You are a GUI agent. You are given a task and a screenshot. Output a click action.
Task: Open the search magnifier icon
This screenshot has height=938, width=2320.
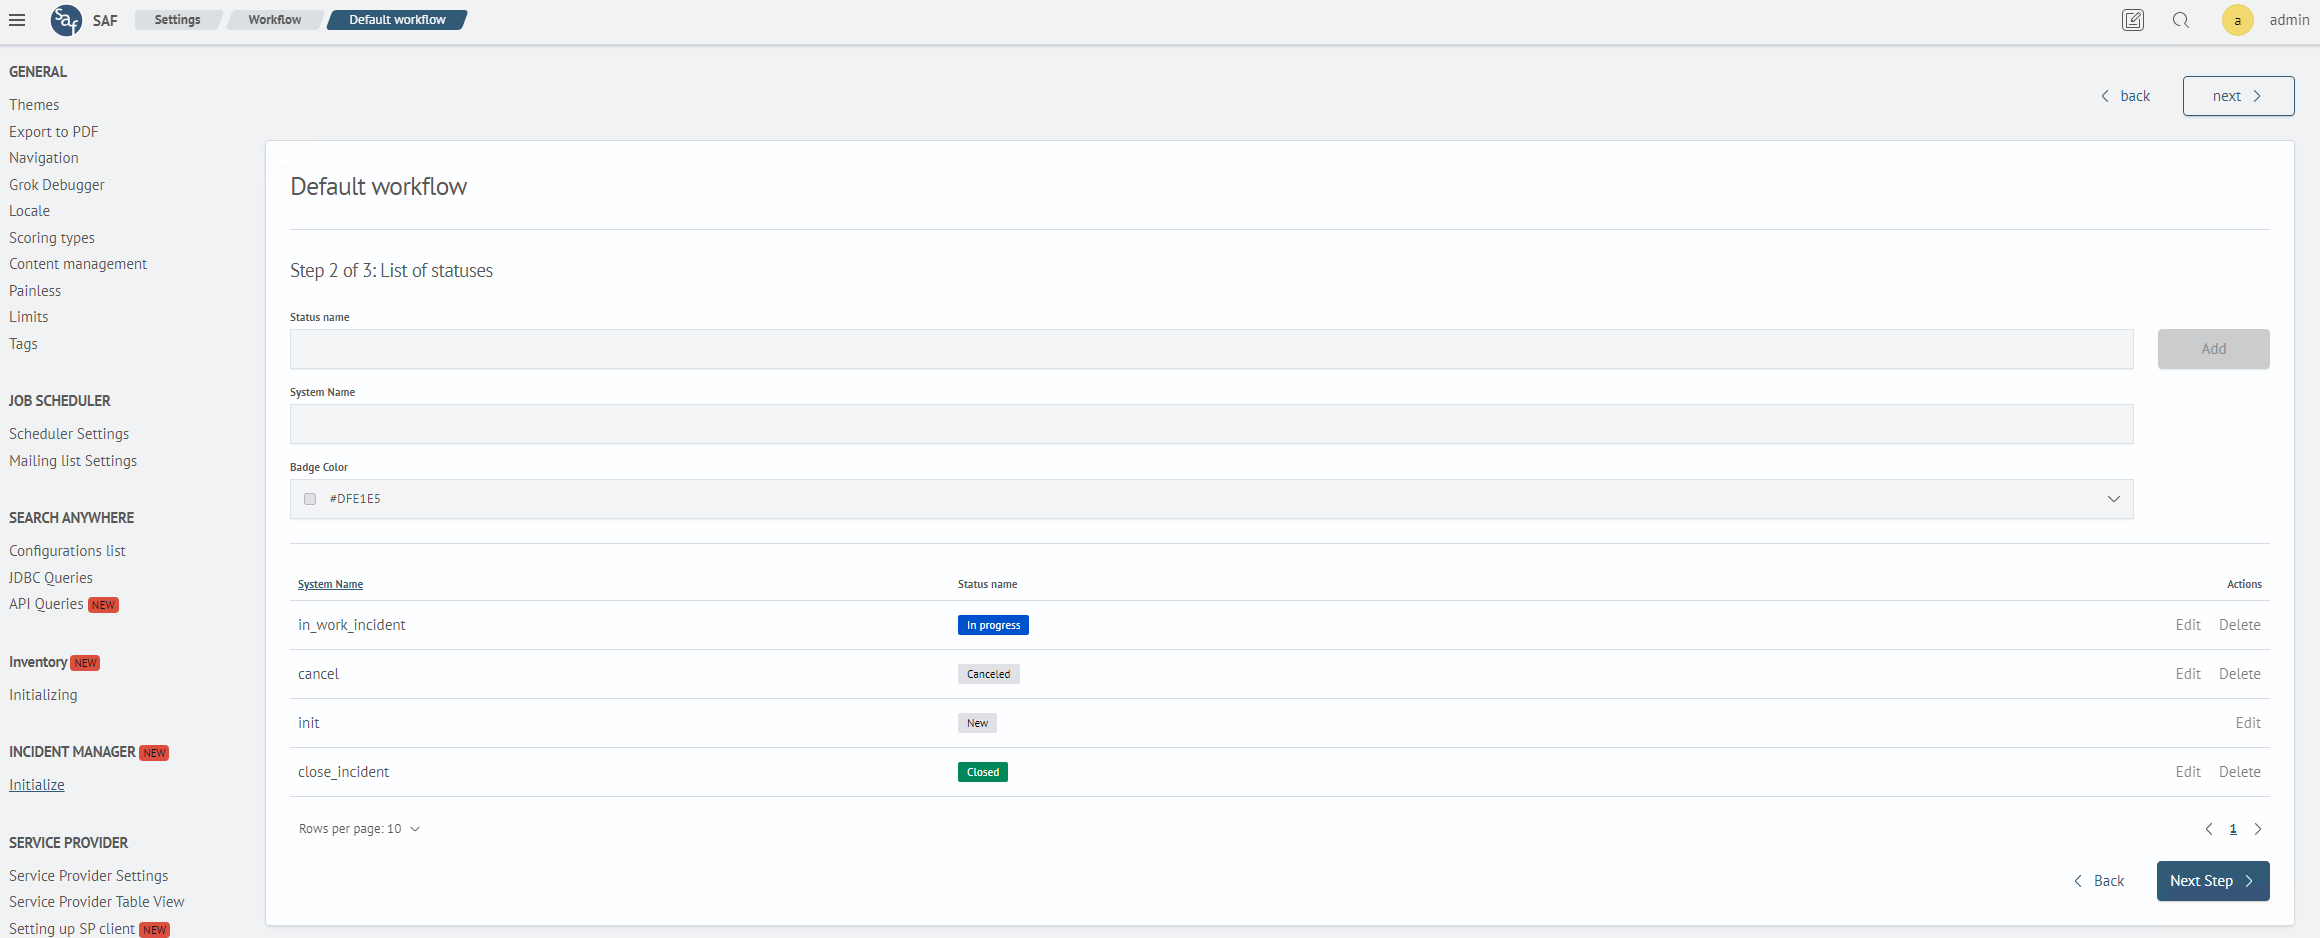coord(2181,20)
